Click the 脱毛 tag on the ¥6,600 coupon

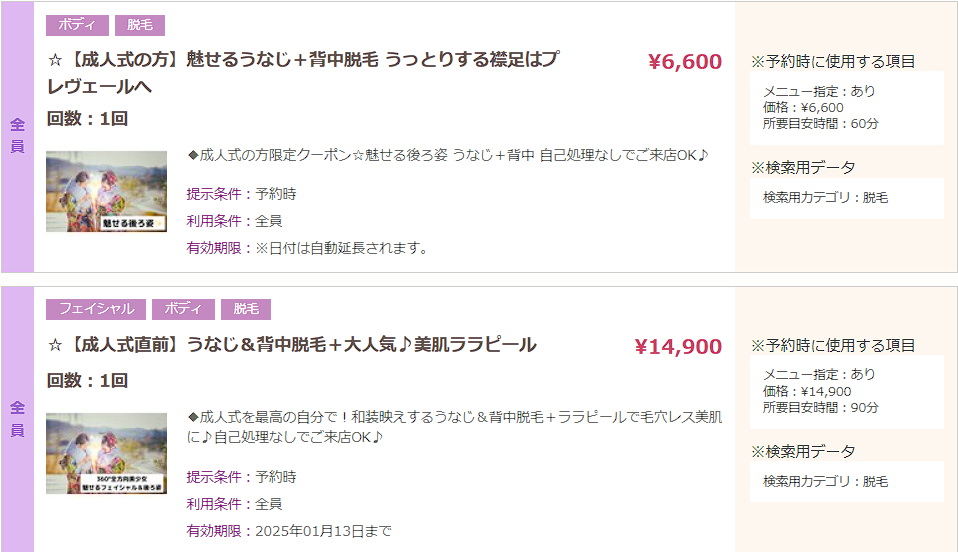pos(140,25)
